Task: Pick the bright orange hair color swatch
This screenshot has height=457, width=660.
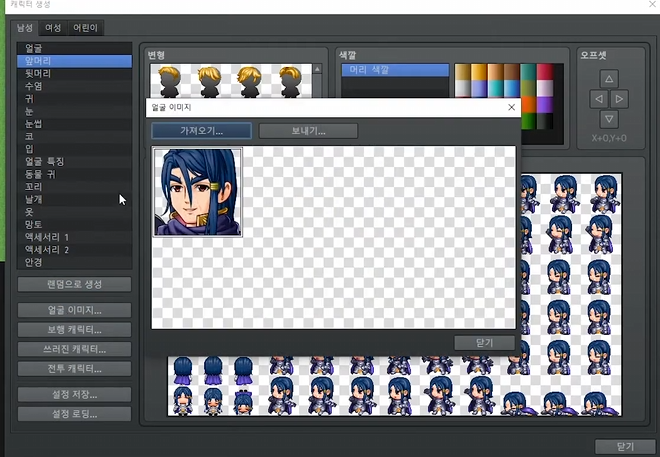Action: 528,105
